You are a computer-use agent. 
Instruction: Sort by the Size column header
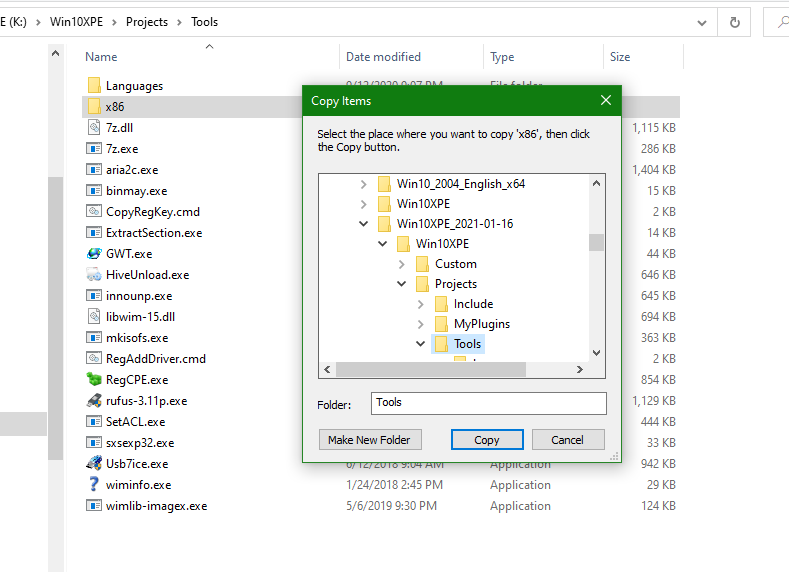[620, 57]
